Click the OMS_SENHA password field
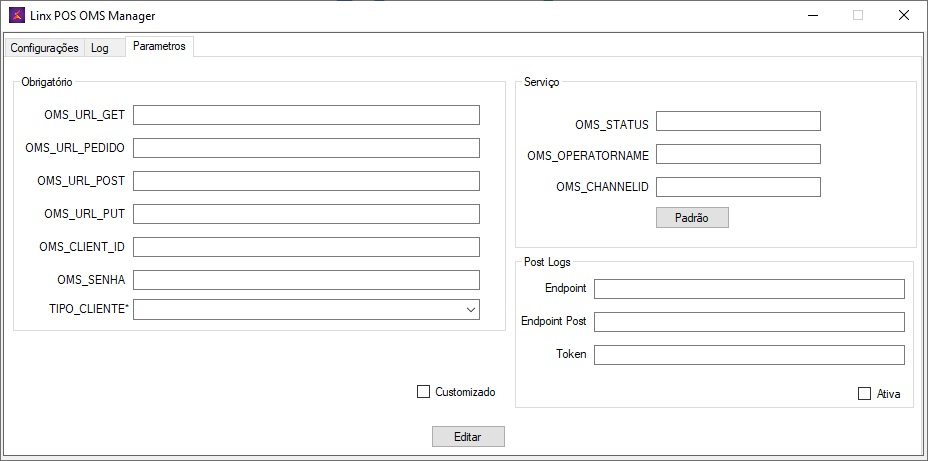The width and height of the screenshot is (928, 461). 306,280
